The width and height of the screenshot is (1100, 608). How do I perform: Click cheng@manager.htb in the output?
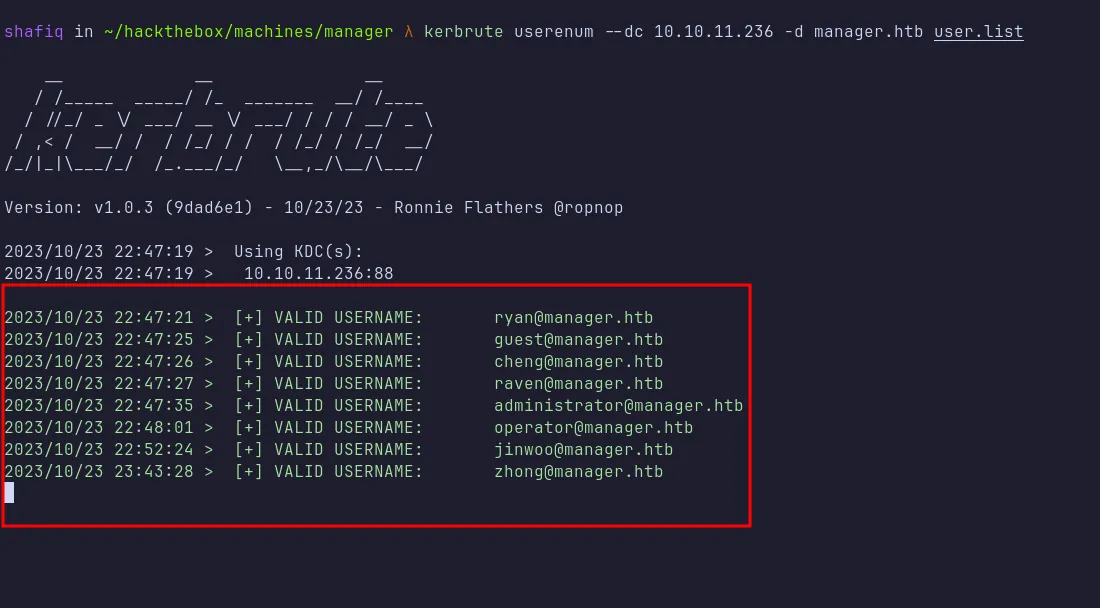coord(578,362)
